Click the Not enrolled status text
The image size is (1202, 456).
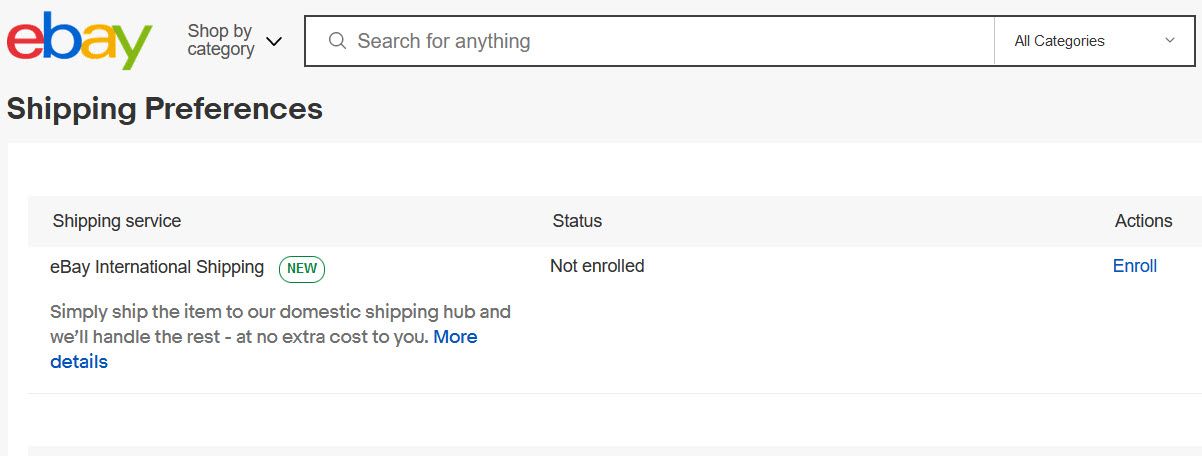tap(597, 266)
